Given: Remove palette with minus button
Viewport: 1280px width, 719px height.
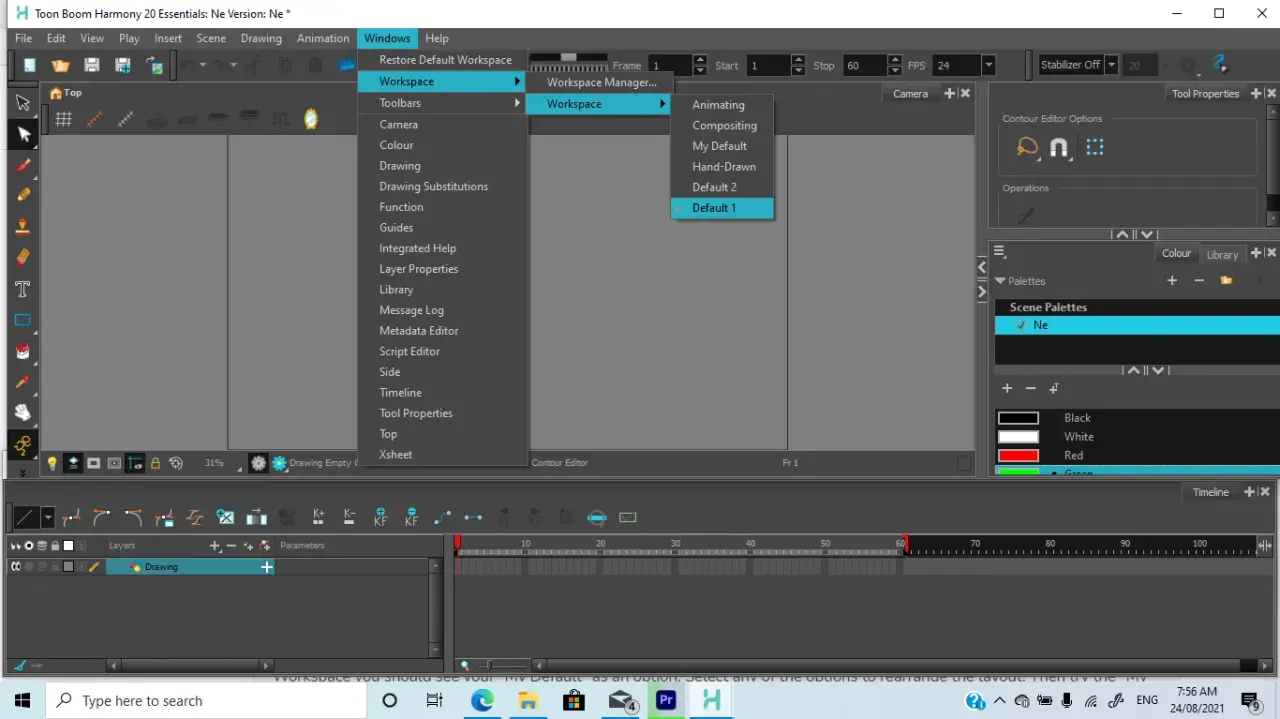Looking at the screenshot, I should tap(1199, 281).
